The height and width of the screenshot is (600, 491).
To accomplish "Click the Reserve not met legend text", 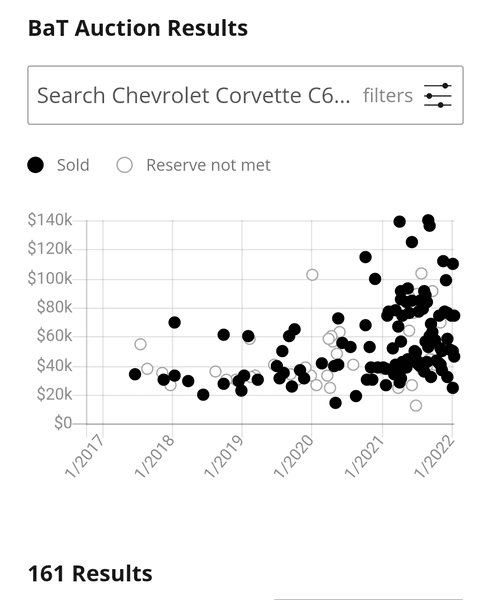I will click(208, 165).
